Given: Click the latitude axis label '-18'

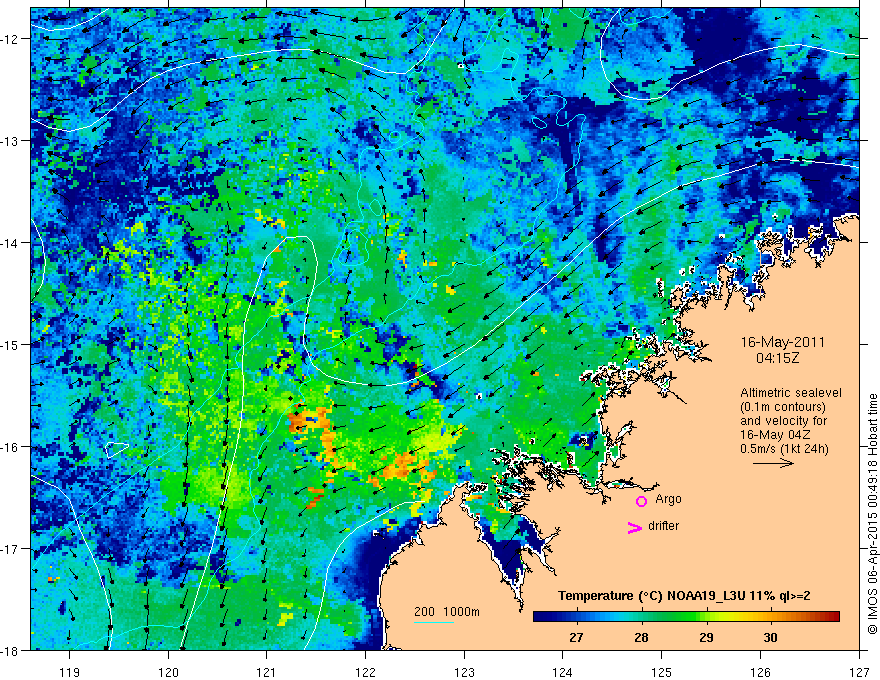Looking at the screenshot, I should tap(11, 650).
